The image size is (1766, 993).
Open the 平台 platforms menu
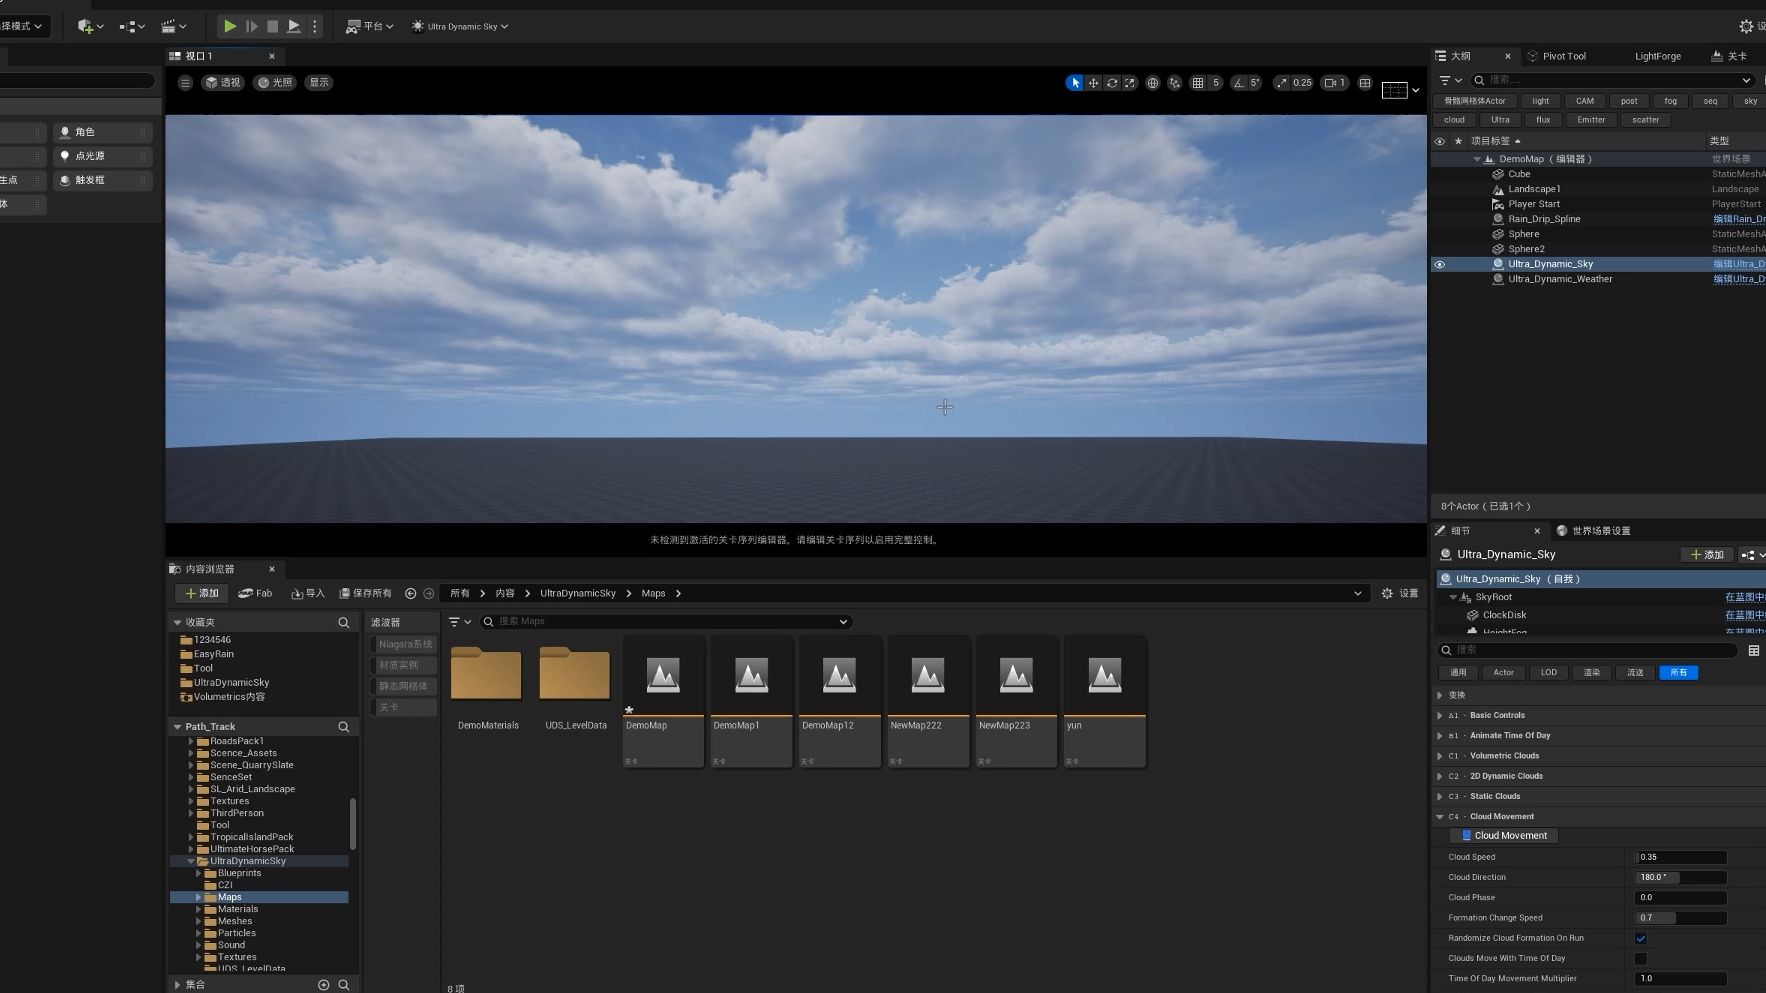click(x=370, y=26)
